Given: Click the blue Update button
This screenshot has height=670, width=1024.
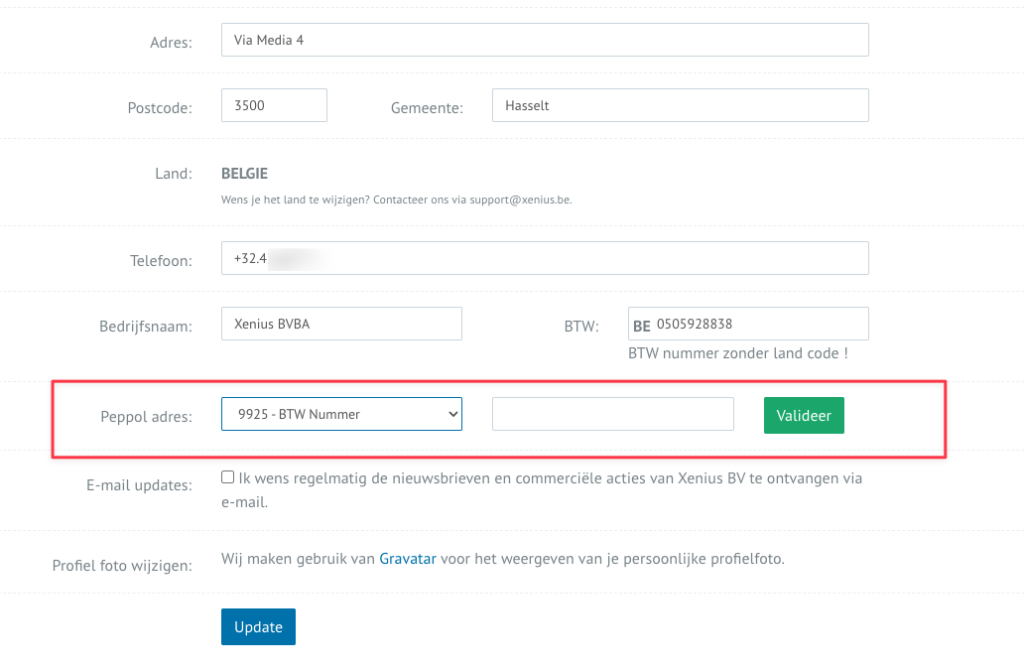Looking at the screenshot, I should [x=258, y=627].
